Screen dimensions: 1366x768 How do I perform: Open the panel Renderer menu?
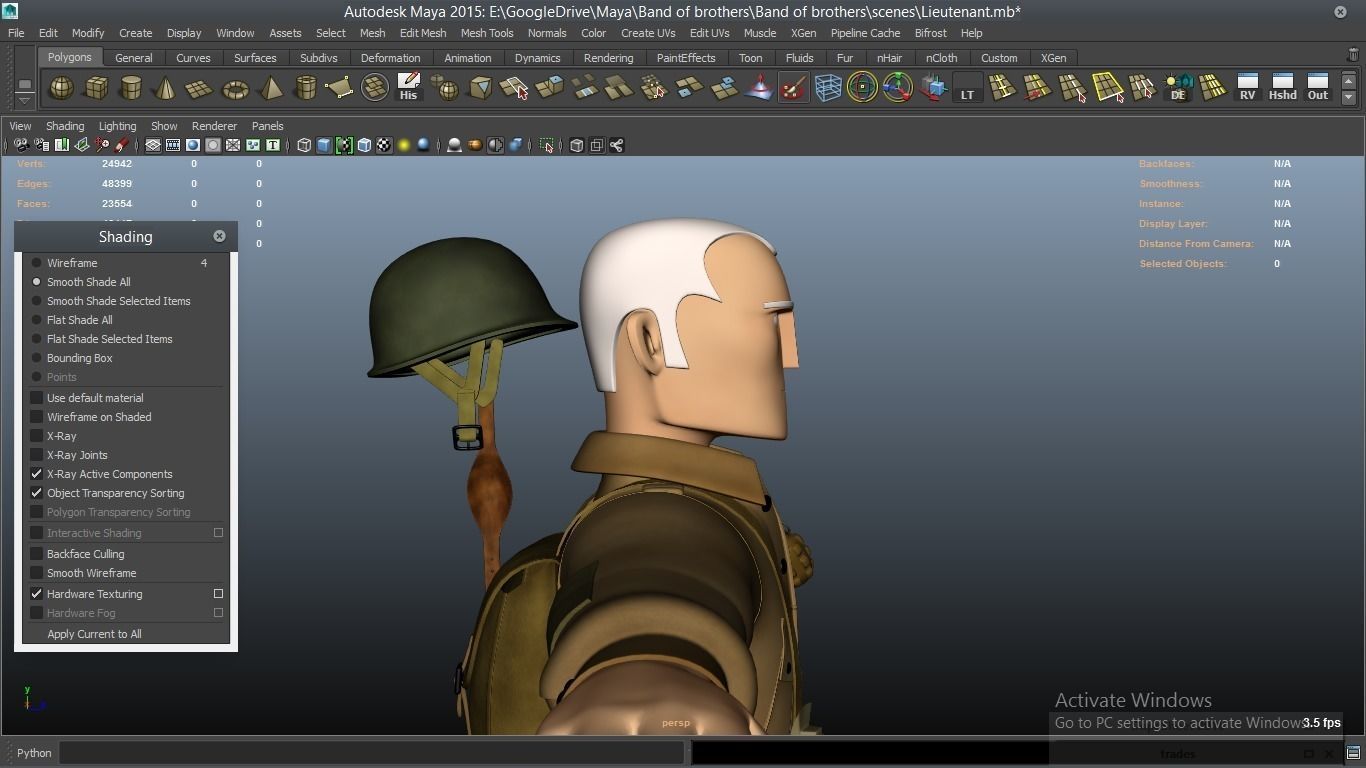(214, 126)
